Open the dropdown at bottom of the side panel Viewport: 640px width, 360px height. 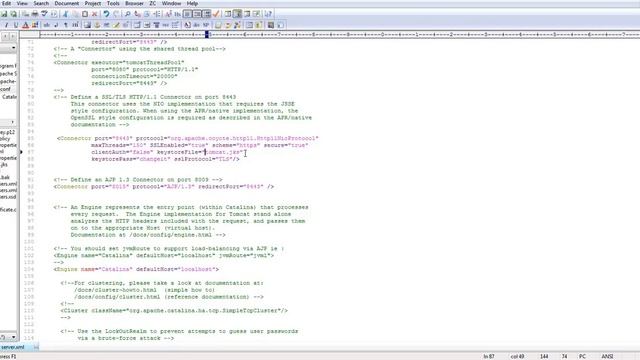coord(13,337)
